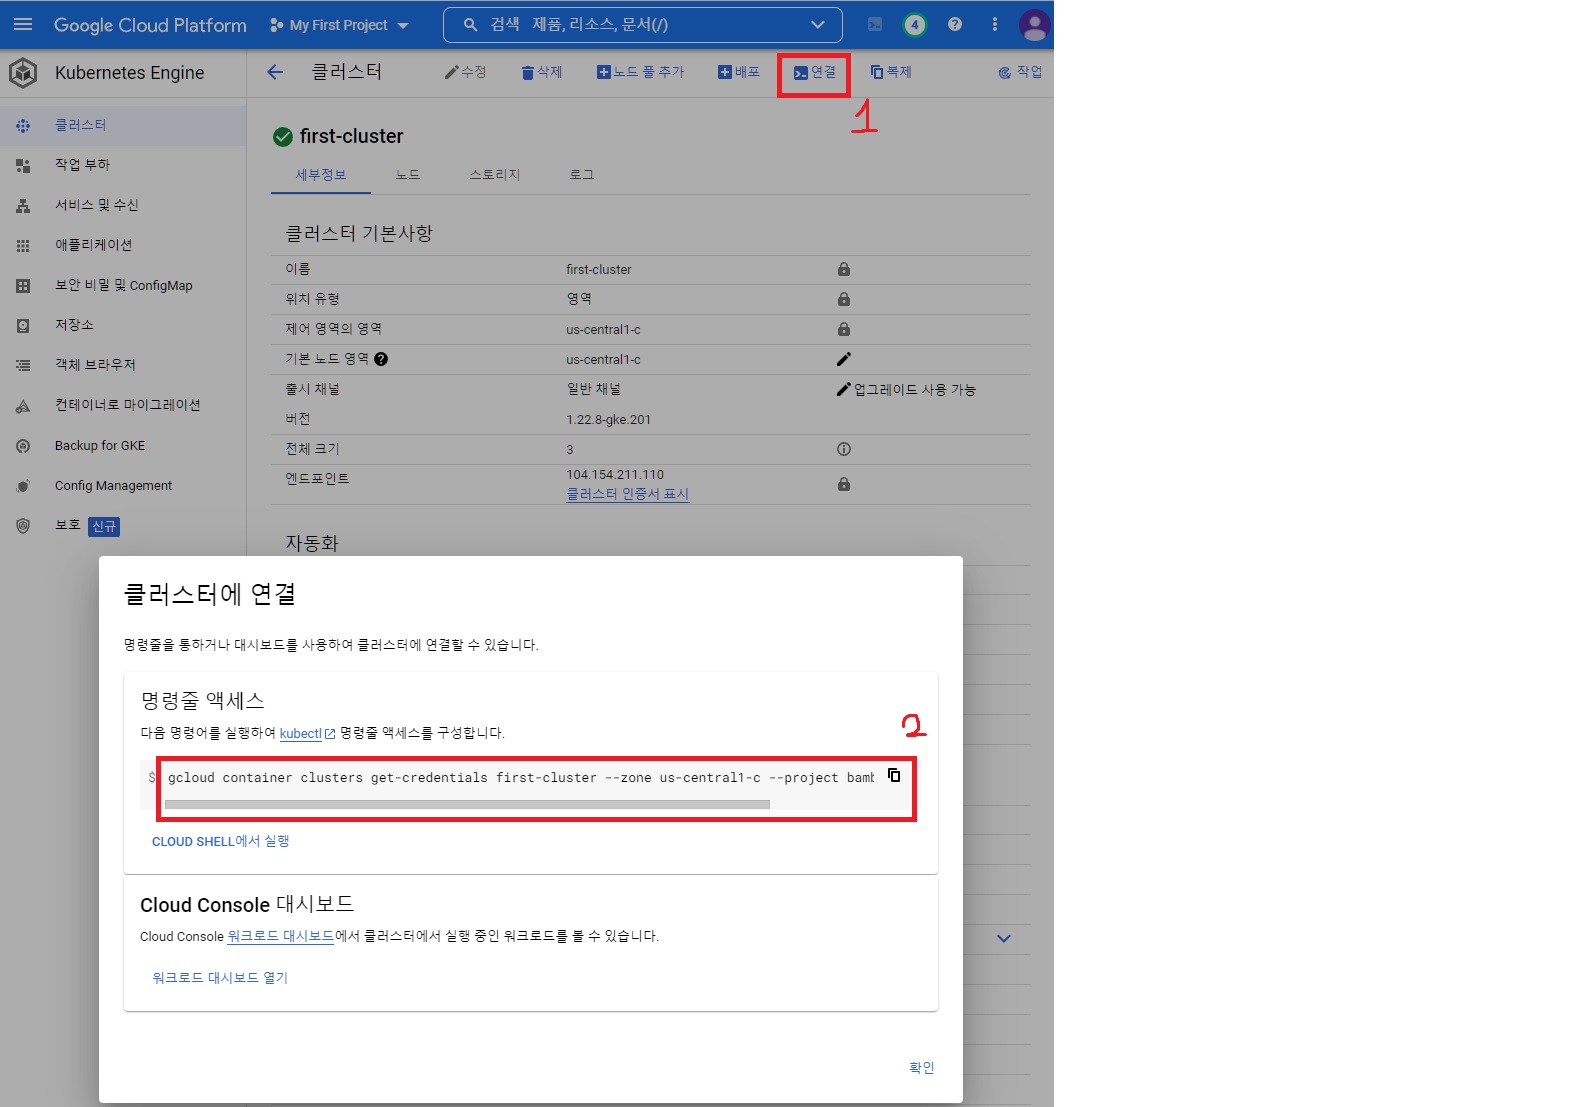
Task: Click the 1.22.8-gke.201 version value
Action: 608,420
